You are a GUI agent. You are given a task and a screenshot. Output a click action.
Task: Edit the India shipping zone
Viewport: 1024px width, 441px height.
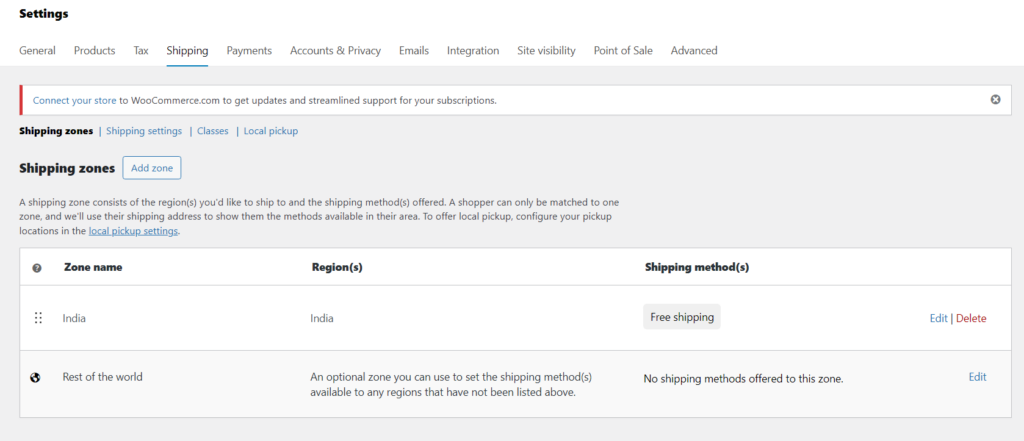(x=938, y=318)
